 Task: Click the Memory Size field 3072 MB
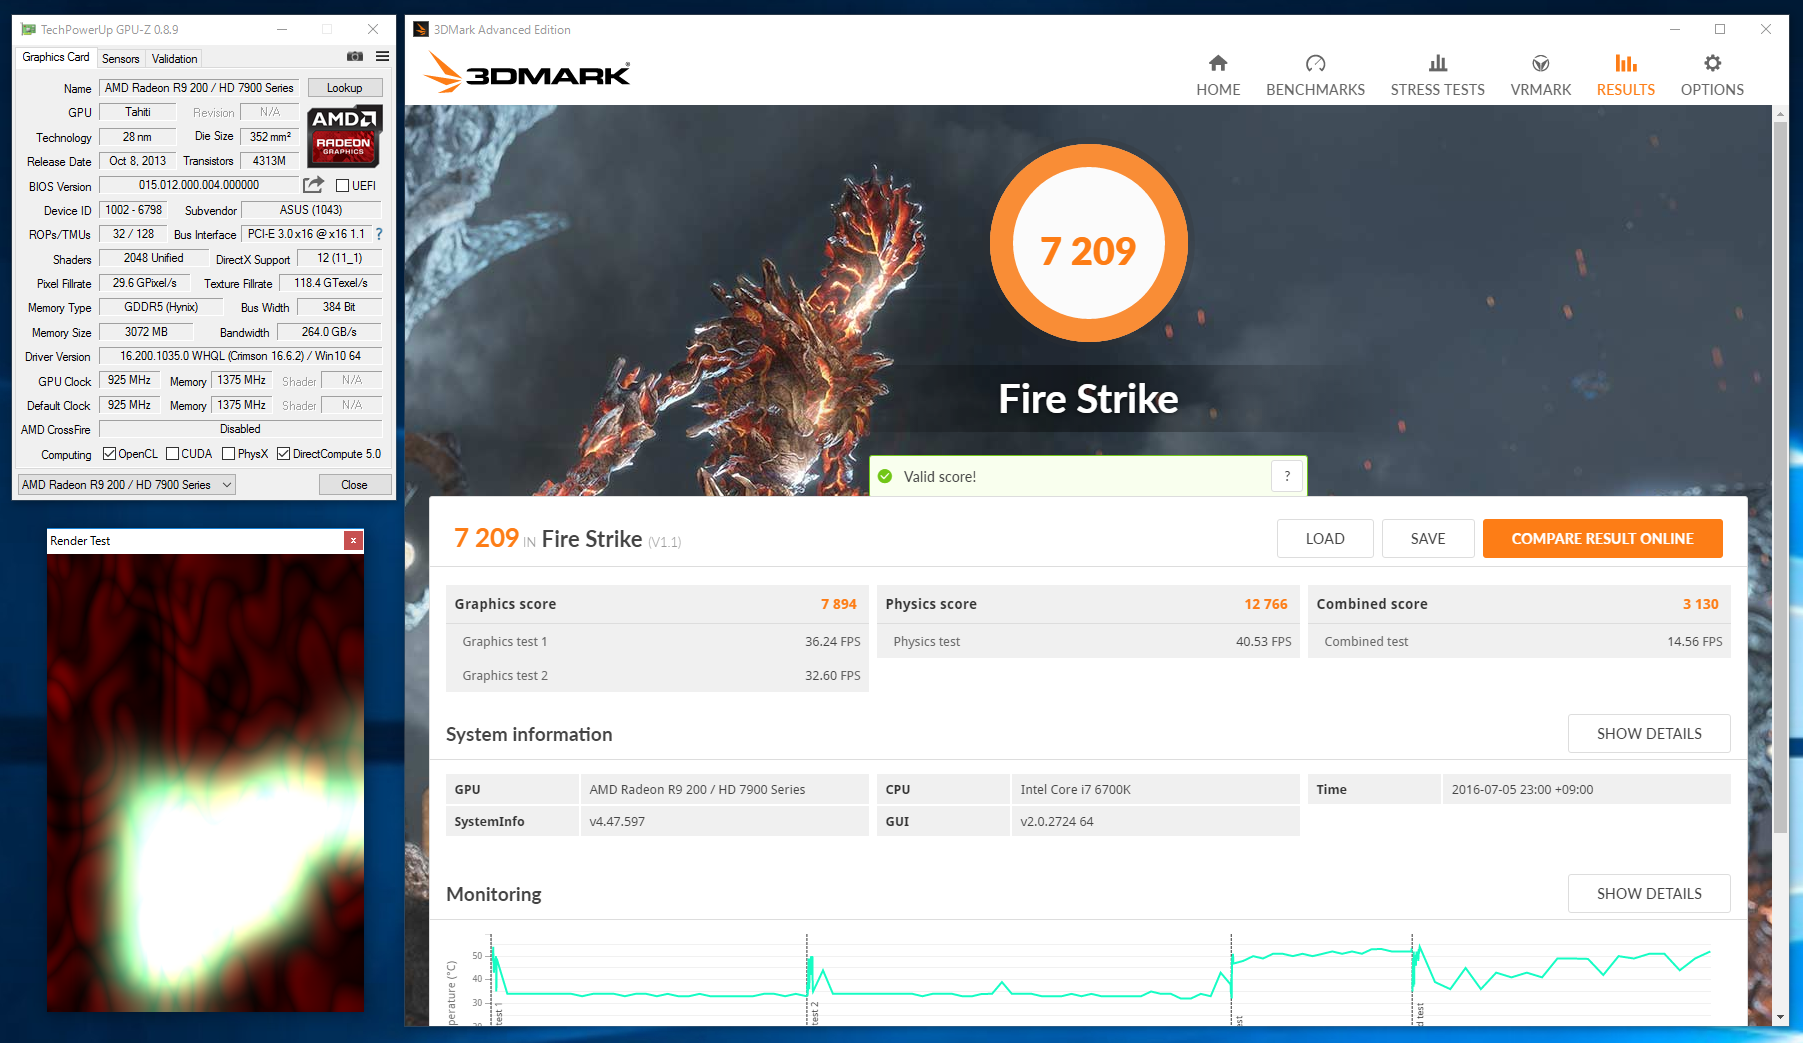[146, 332]
